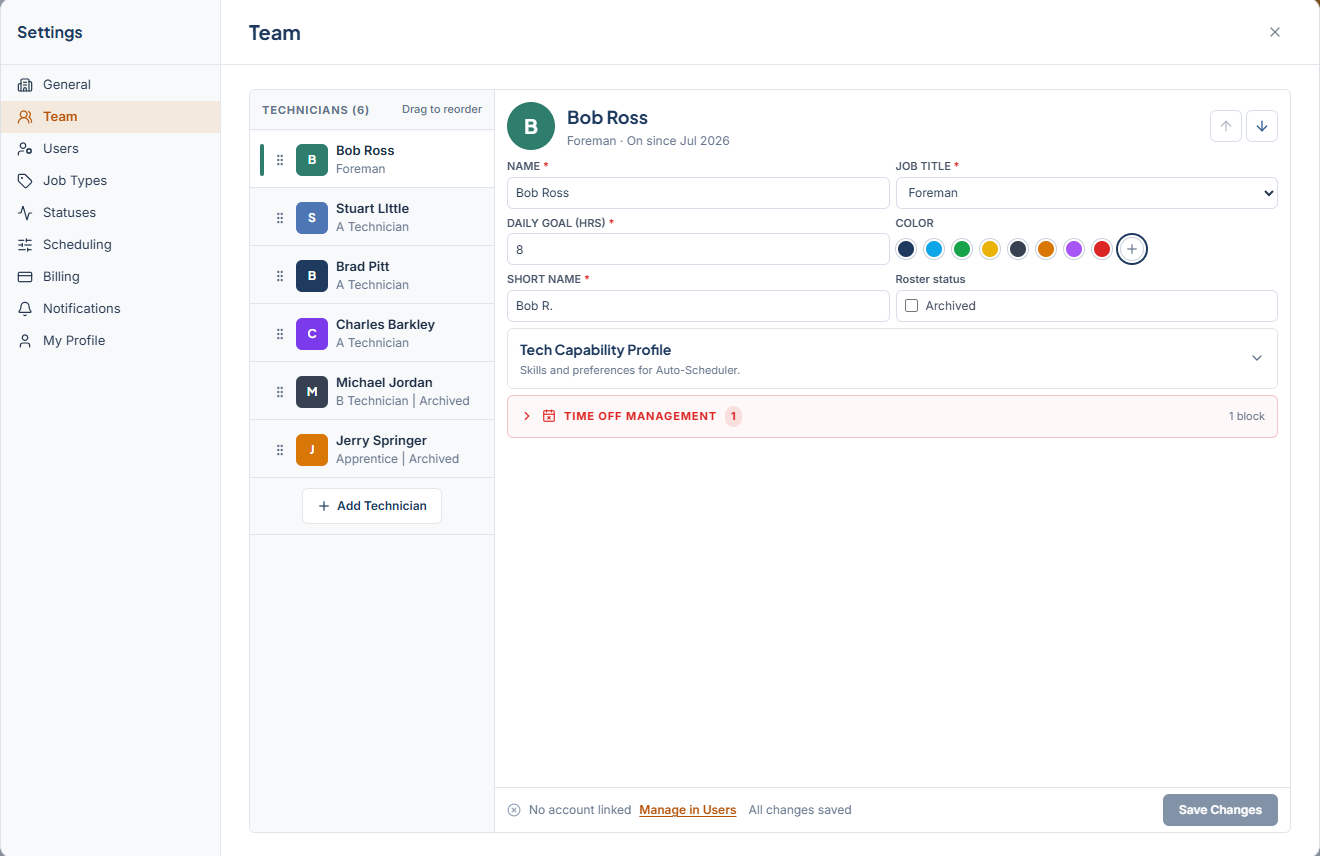Click drag handle next to Jerry Springer
The image size is (1320, 856).
pyautogui.click(x=280, y=450)
